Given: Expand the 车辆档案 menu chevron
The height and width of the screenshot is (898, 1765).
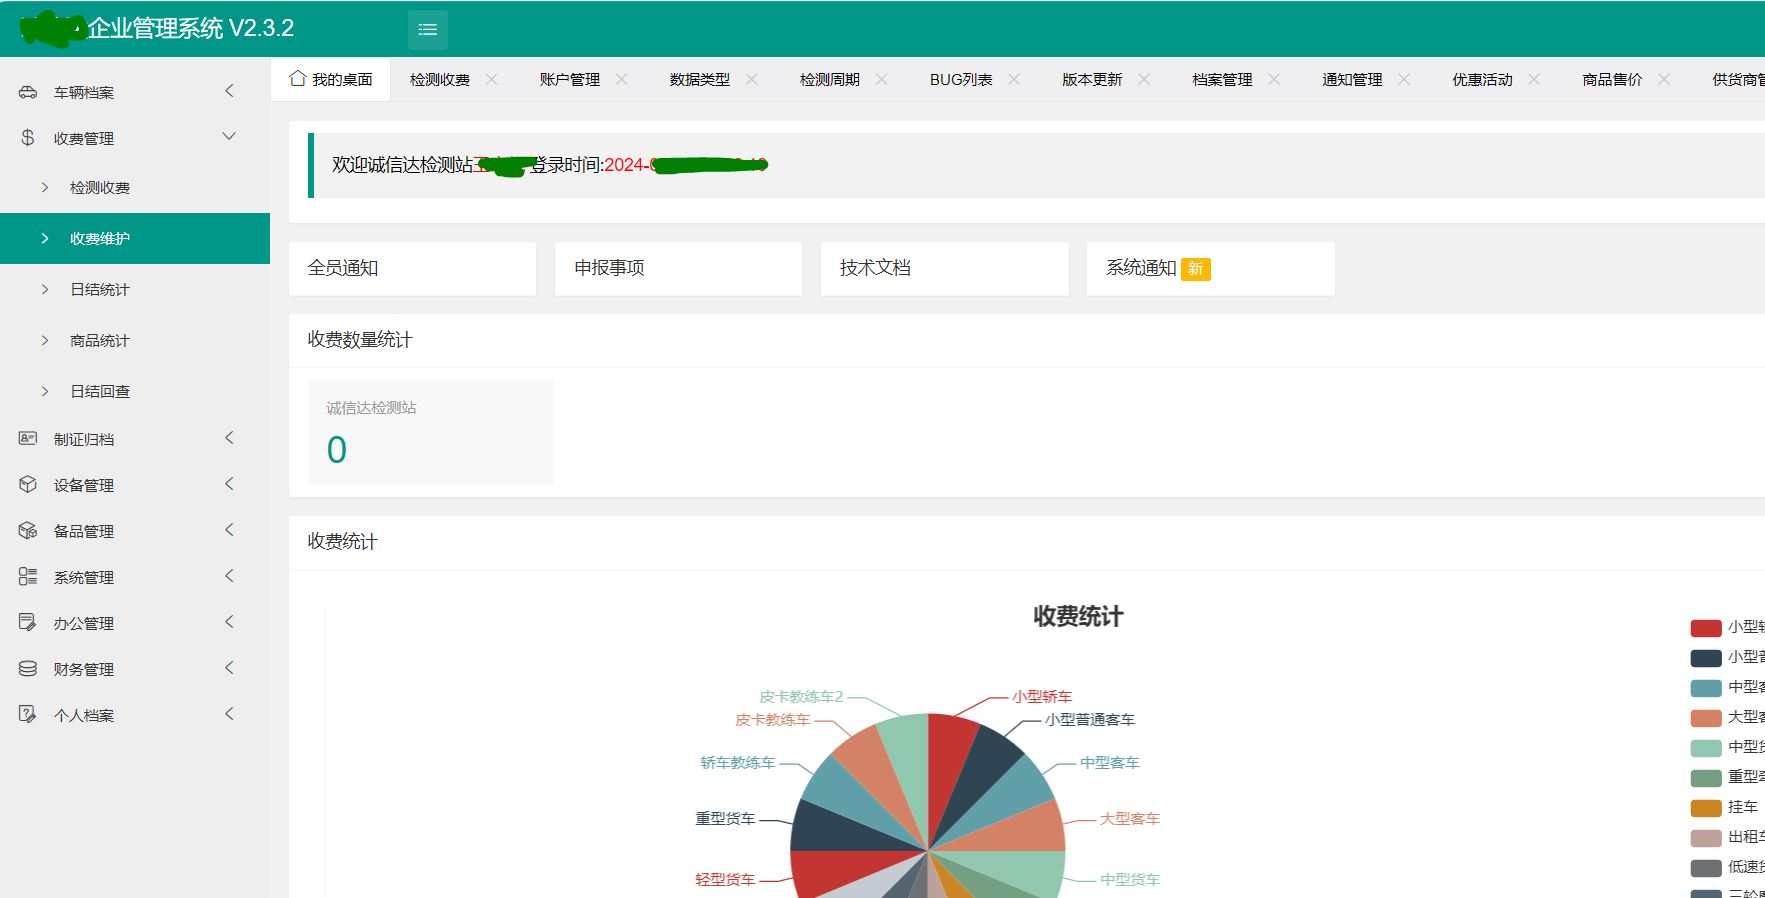Looking at the screenshot, I should point(229,91).
